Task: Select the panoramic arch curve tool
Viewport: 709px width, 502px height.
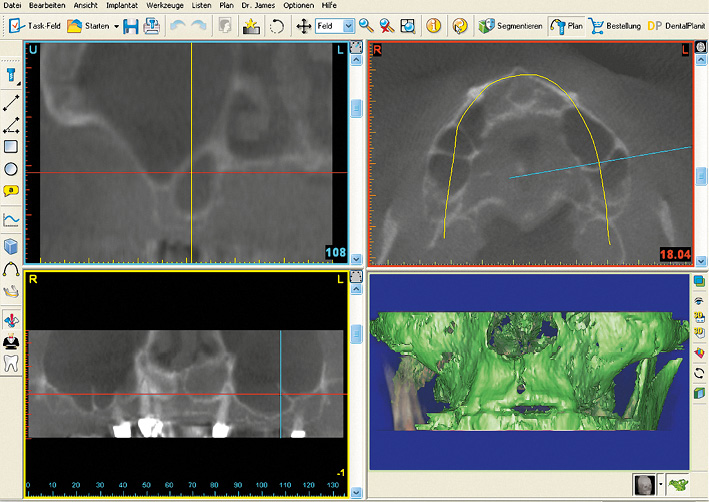Action: pos(11,269)
